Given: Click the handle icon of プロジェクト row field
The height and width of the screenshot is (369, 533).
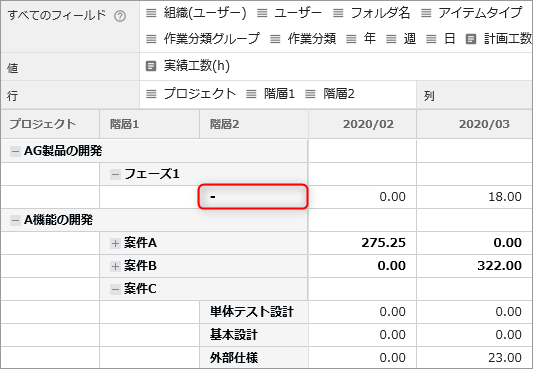Looking at the screenshot, I should 151,93.
